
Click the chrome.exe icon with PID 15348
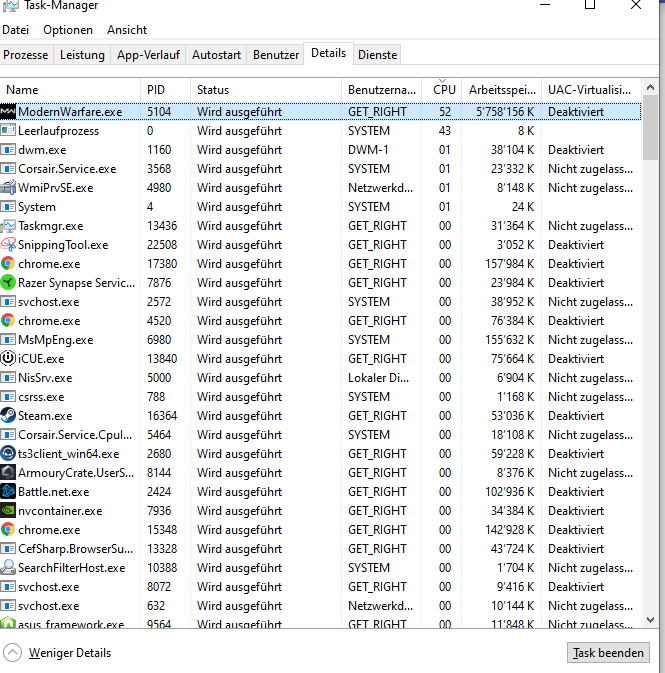click(x=8, y=530)
